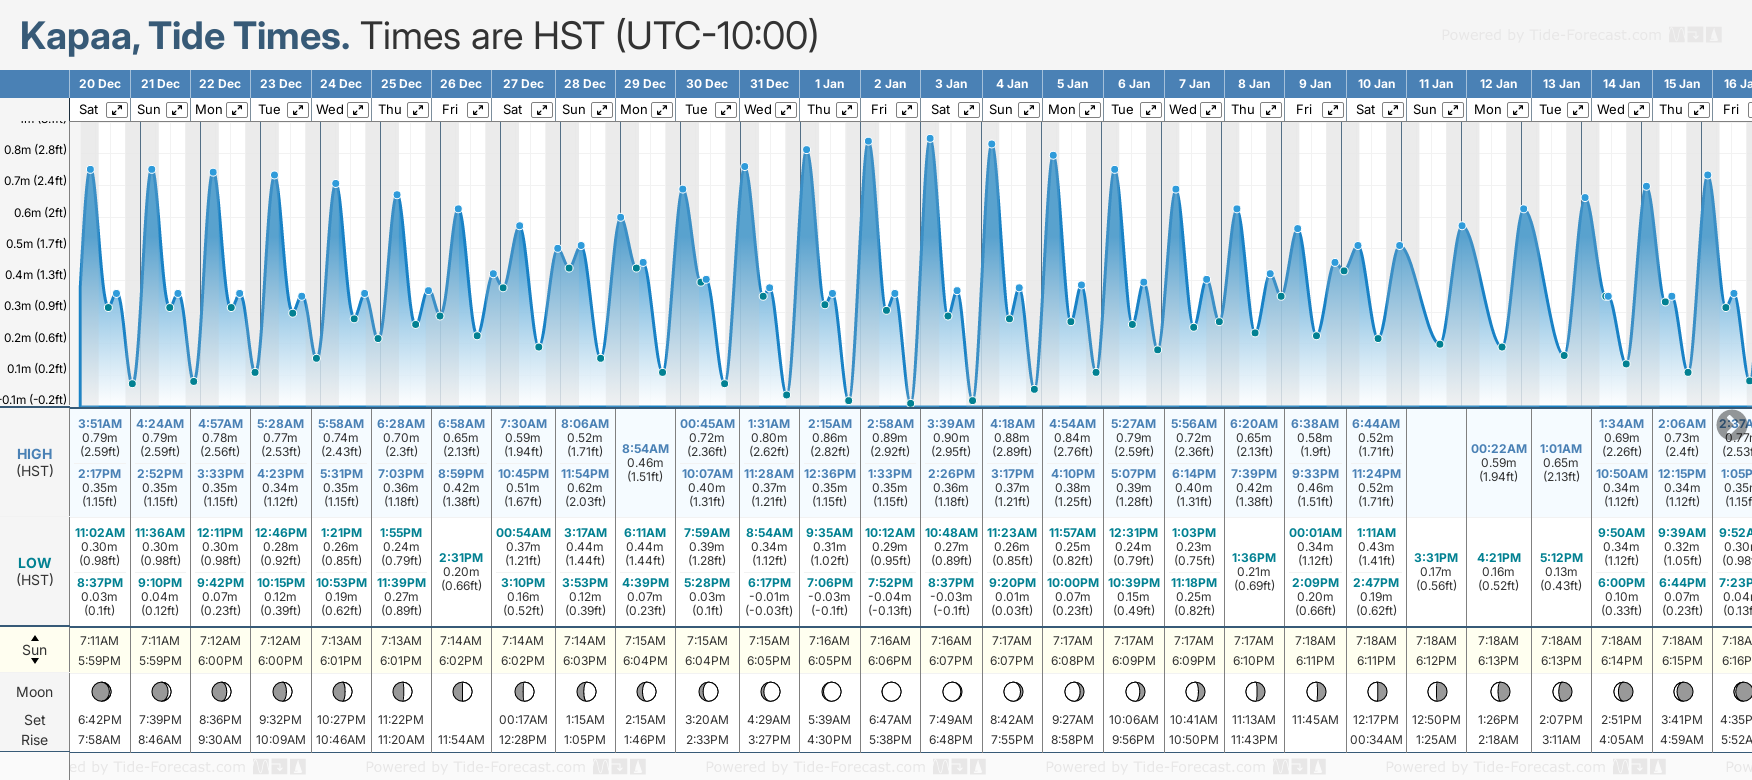Select the 25 Dec date header

tap(401, 84)
